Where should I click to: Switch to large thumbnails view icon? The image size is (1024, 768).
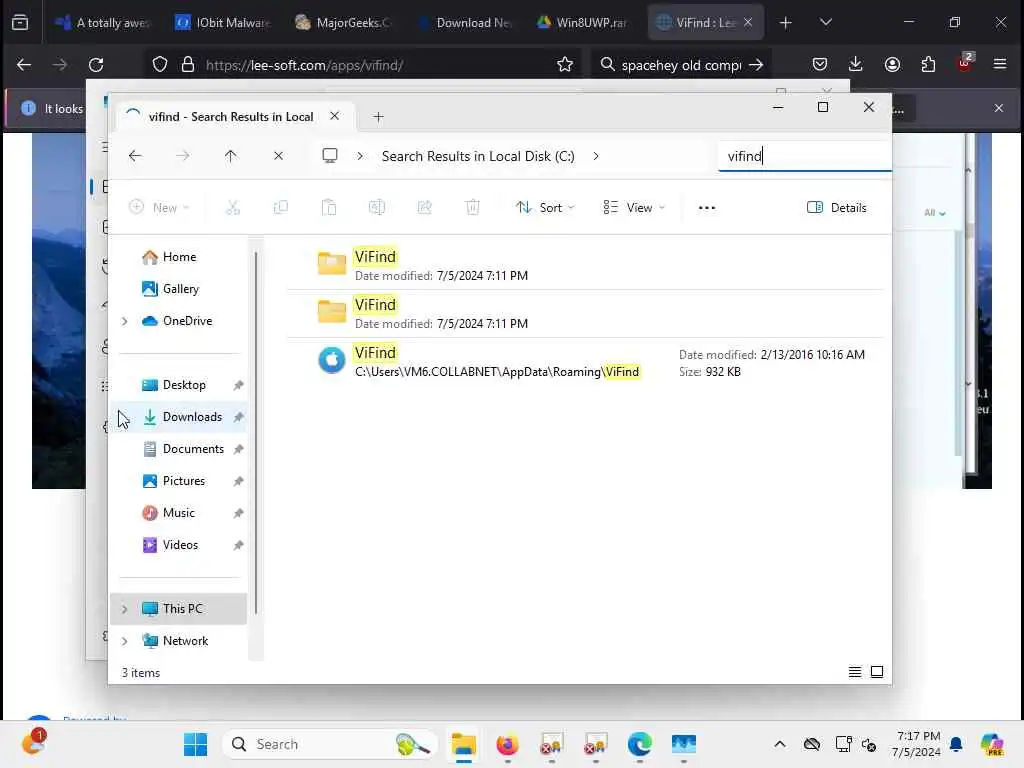(x=877, y=672)
